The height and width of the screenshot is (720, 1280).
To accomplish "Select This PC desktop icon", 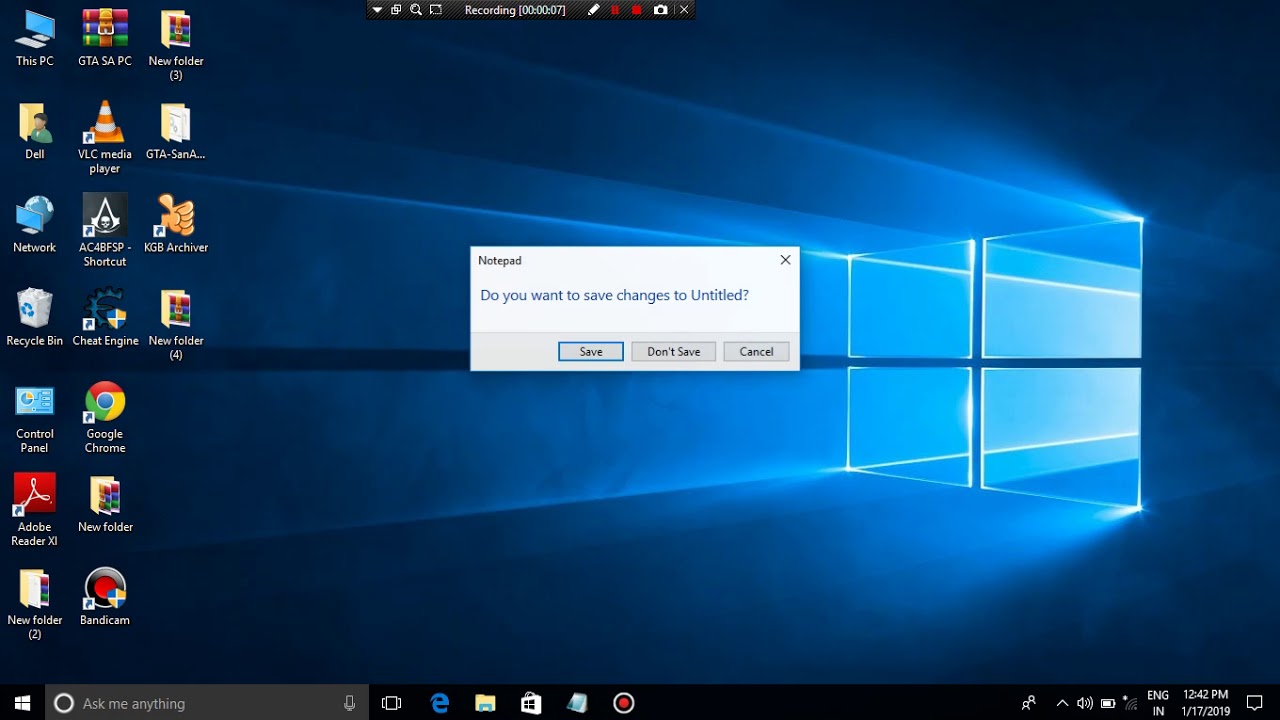I will 35,38.
